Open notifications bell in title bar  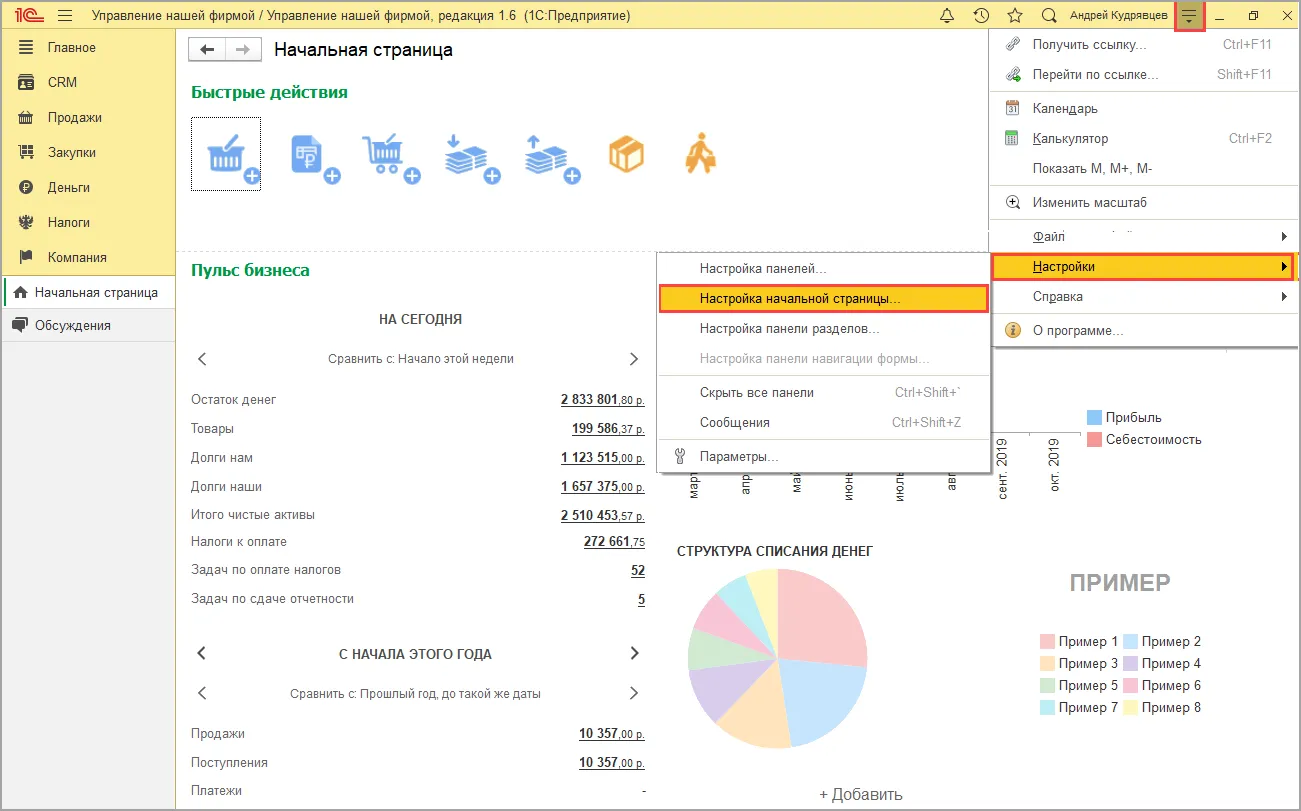coord(947,15)
